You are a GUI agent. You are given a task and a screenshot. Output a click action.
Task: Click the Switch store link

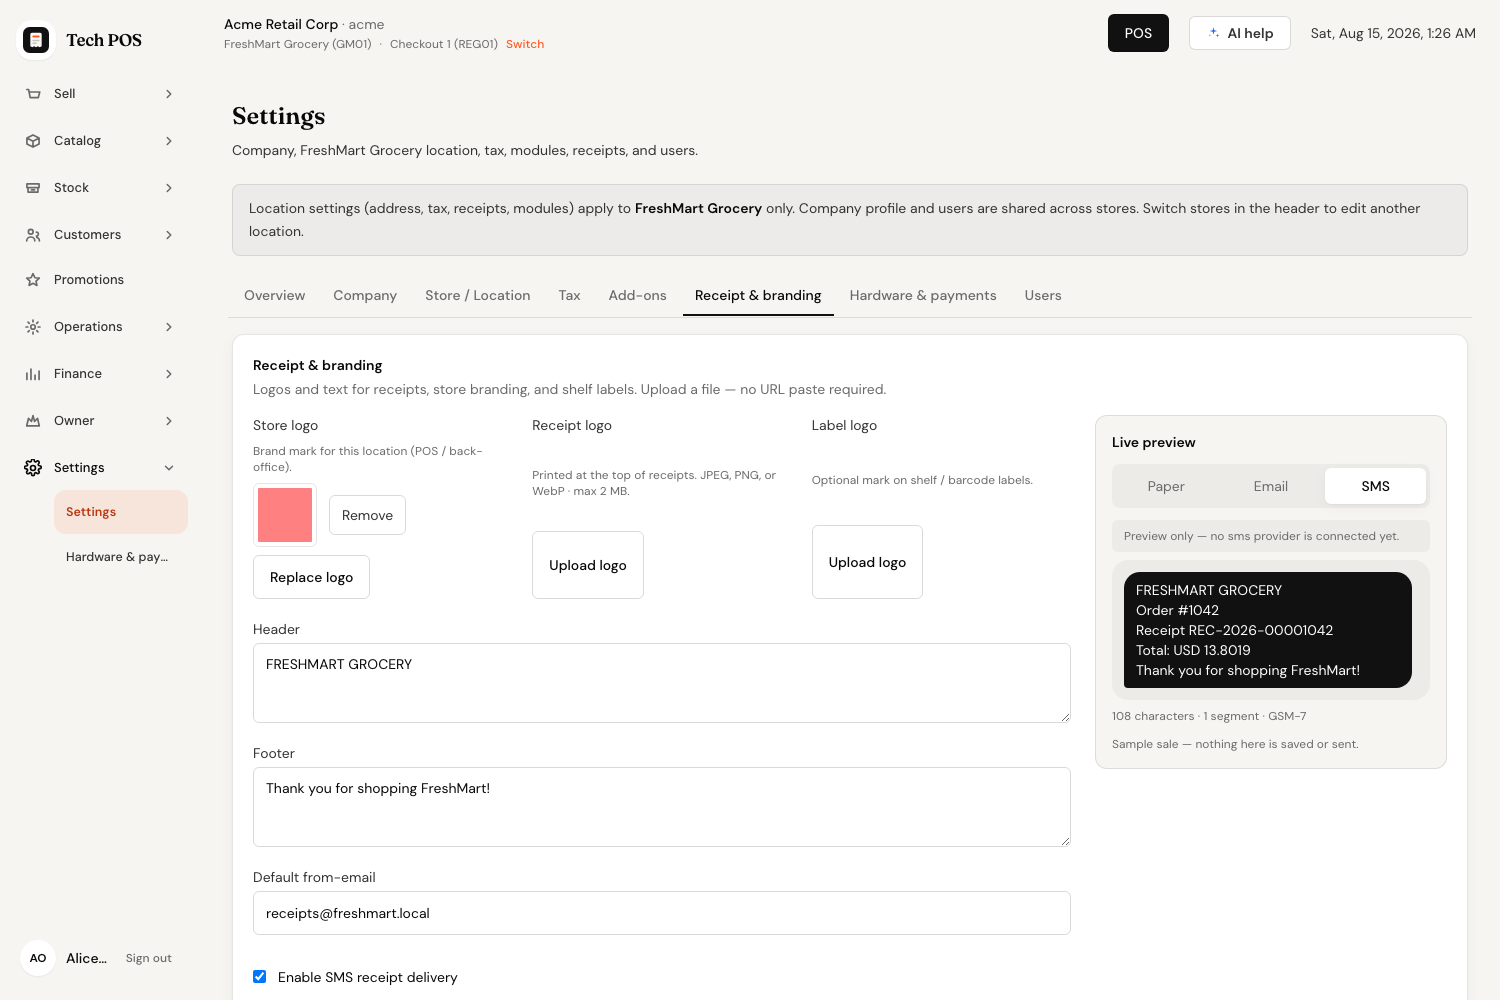tap(525, 44)
